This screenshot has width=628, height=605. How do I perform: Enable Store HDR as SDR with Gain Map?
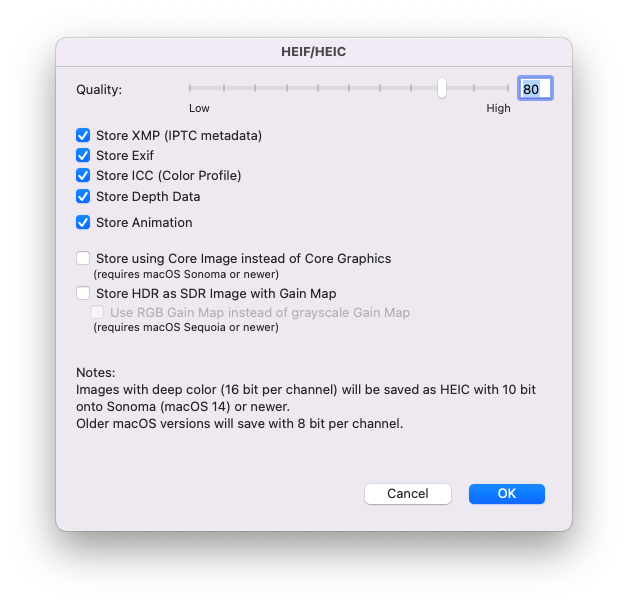pyautogui.click(x=83, y=293)
